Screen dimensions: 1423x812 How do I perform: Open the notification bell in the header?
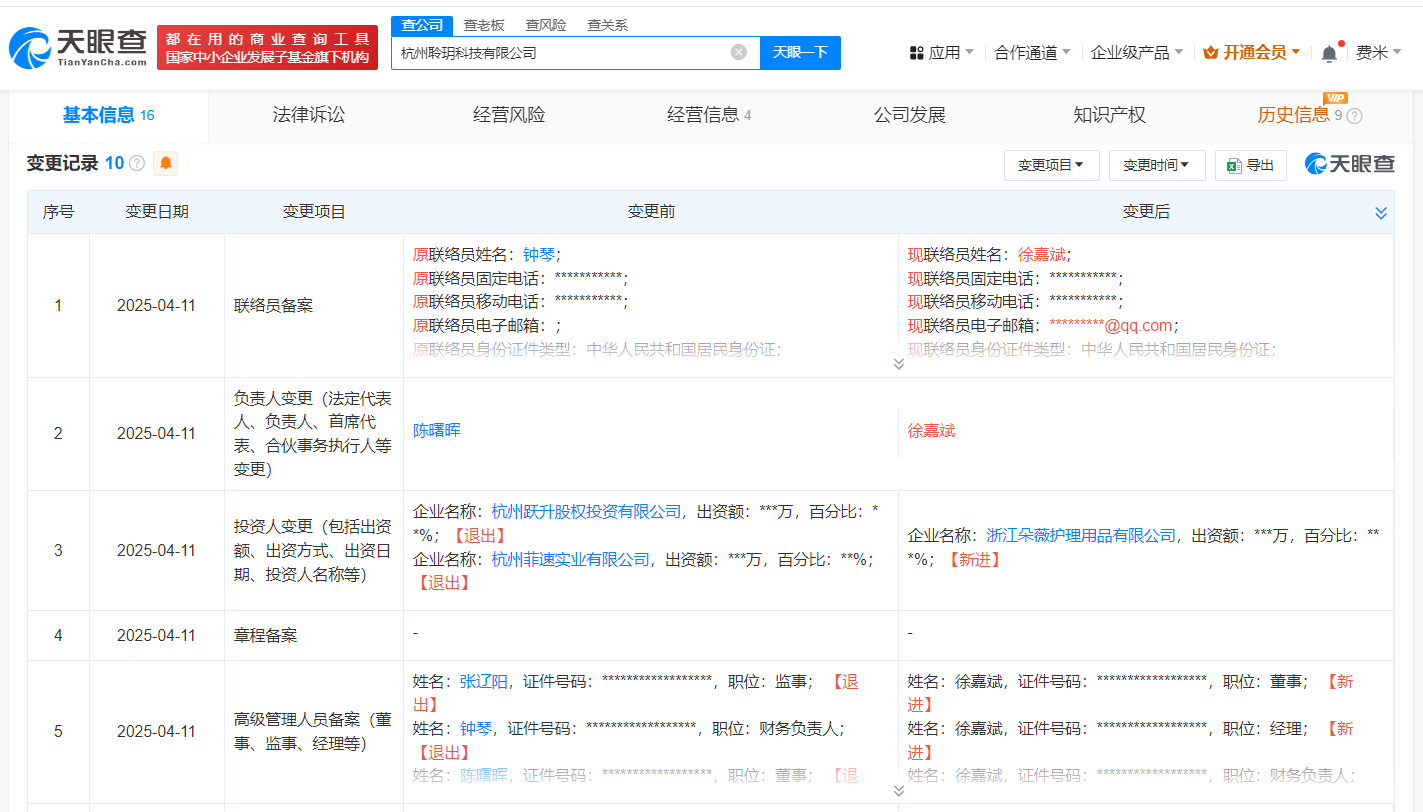pos(1329,53)
